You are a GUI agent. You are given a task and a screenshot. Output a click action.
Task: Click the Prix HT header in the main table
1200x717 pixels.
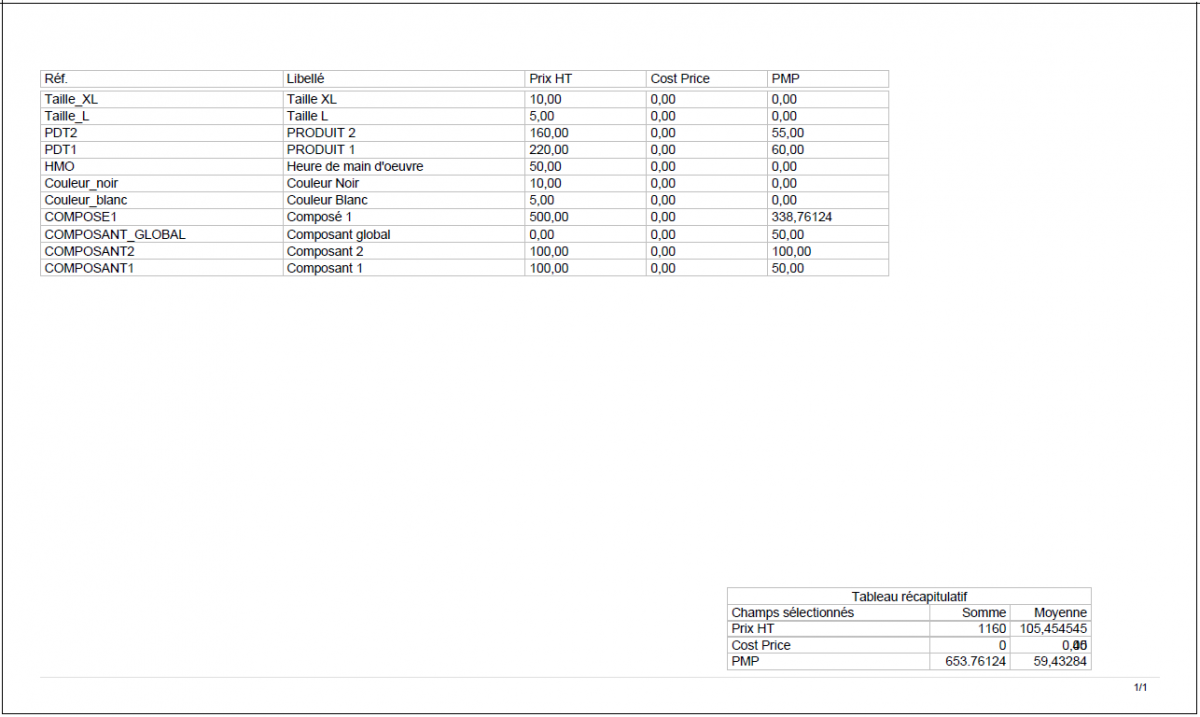tap(550, 79)
